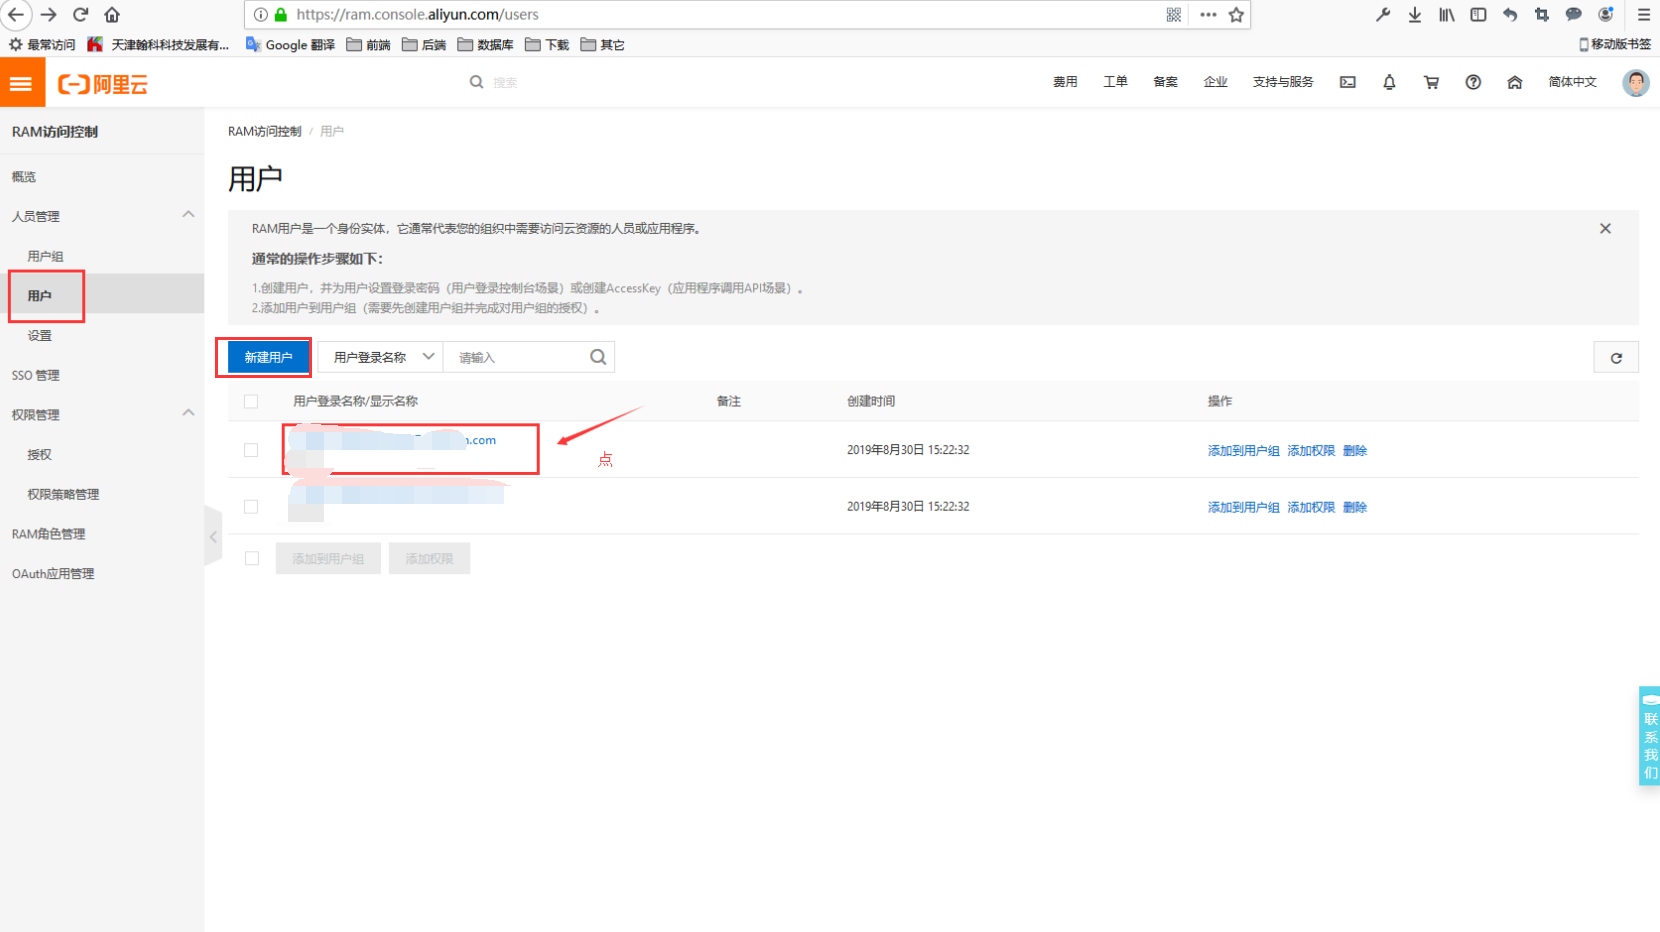Open the 支持与服务 menu
The width and height of the screenshot is (1660, 932).
(x=1283, y=82)
